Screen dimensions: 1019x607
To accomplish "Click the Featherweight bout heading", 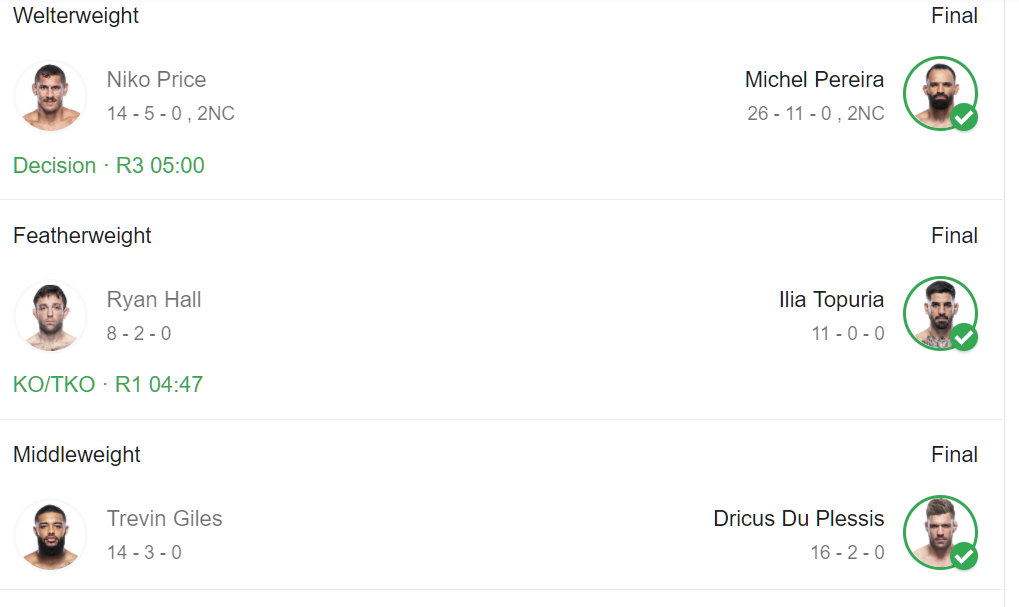I will pos(82,236).
